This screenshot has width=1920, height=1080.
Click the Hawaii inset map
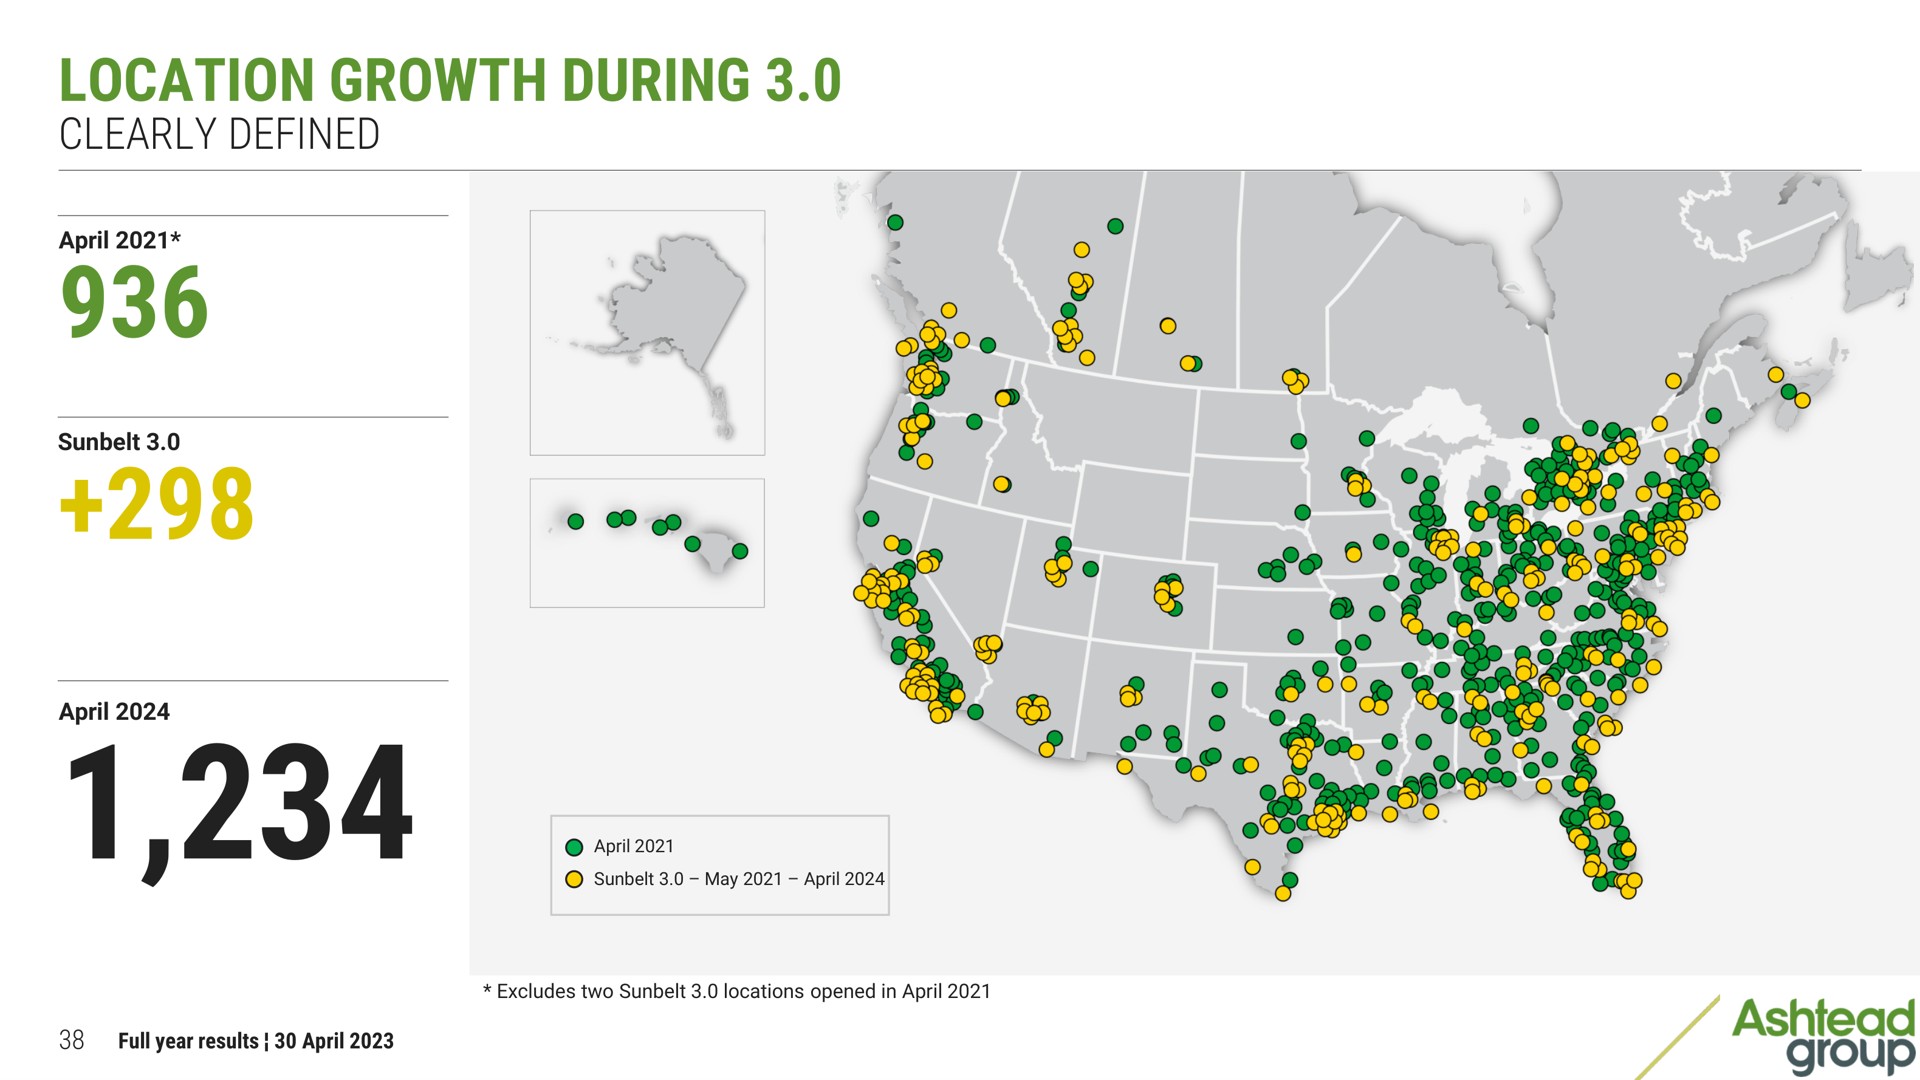647,543
